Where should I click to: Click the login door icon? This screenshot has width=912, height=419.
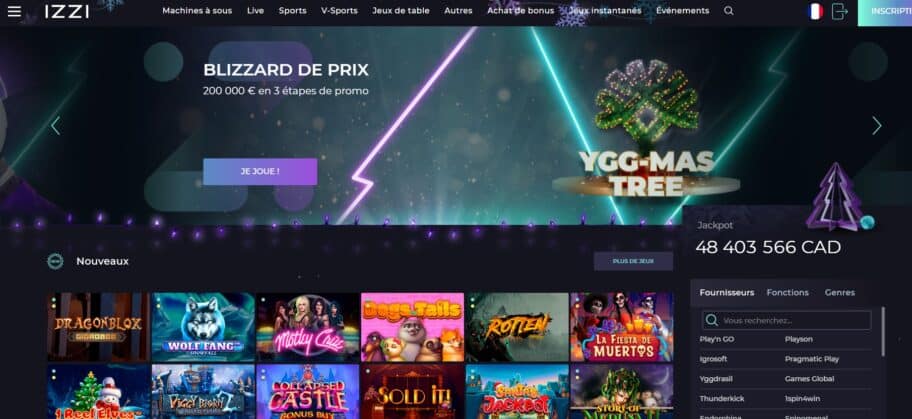click(x=839, y=12)
